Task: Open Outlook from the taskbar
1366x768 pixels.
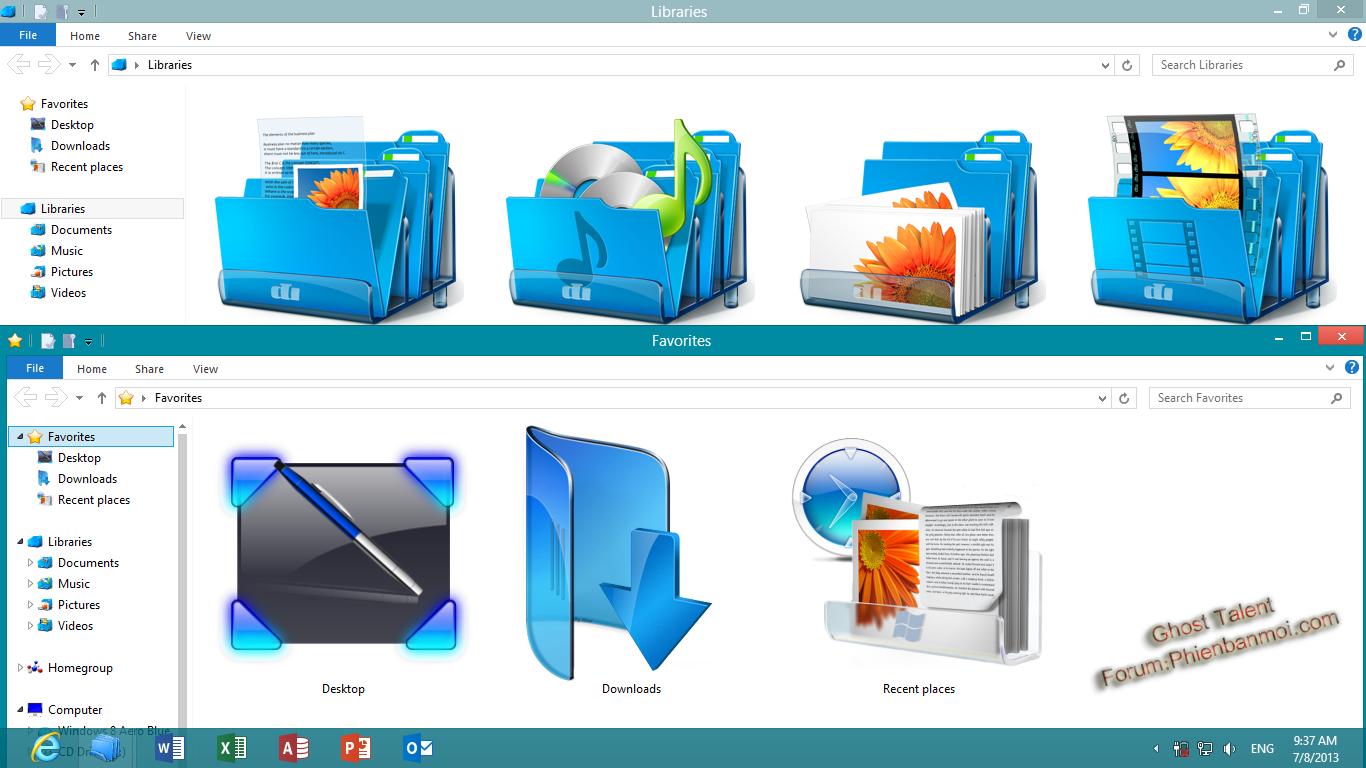Action: point(417,748)
